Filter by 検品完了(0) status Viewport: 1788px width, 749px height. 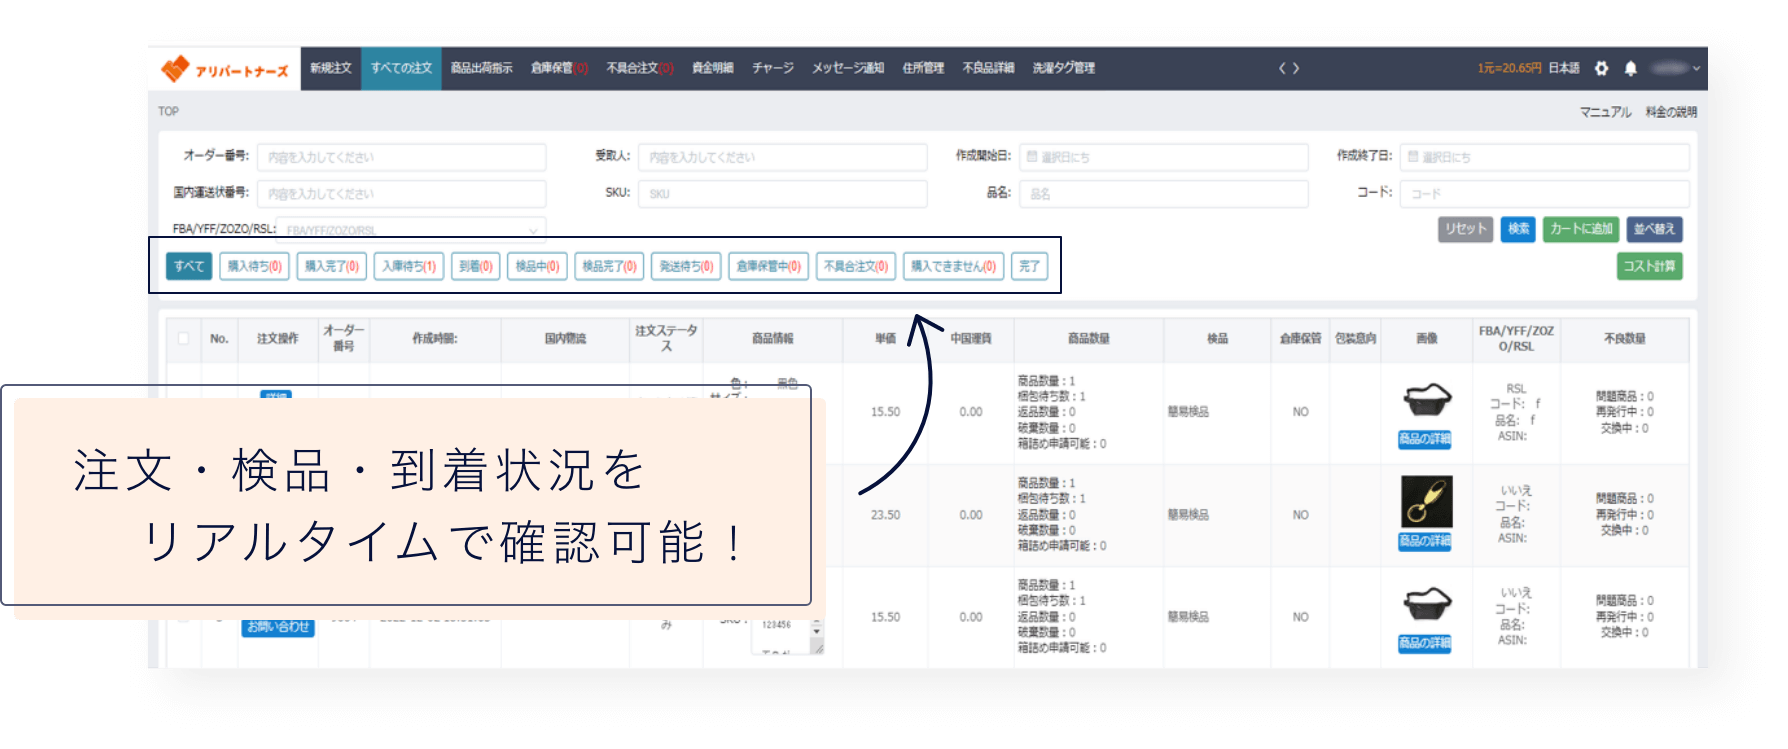click(x=609, y=266)
